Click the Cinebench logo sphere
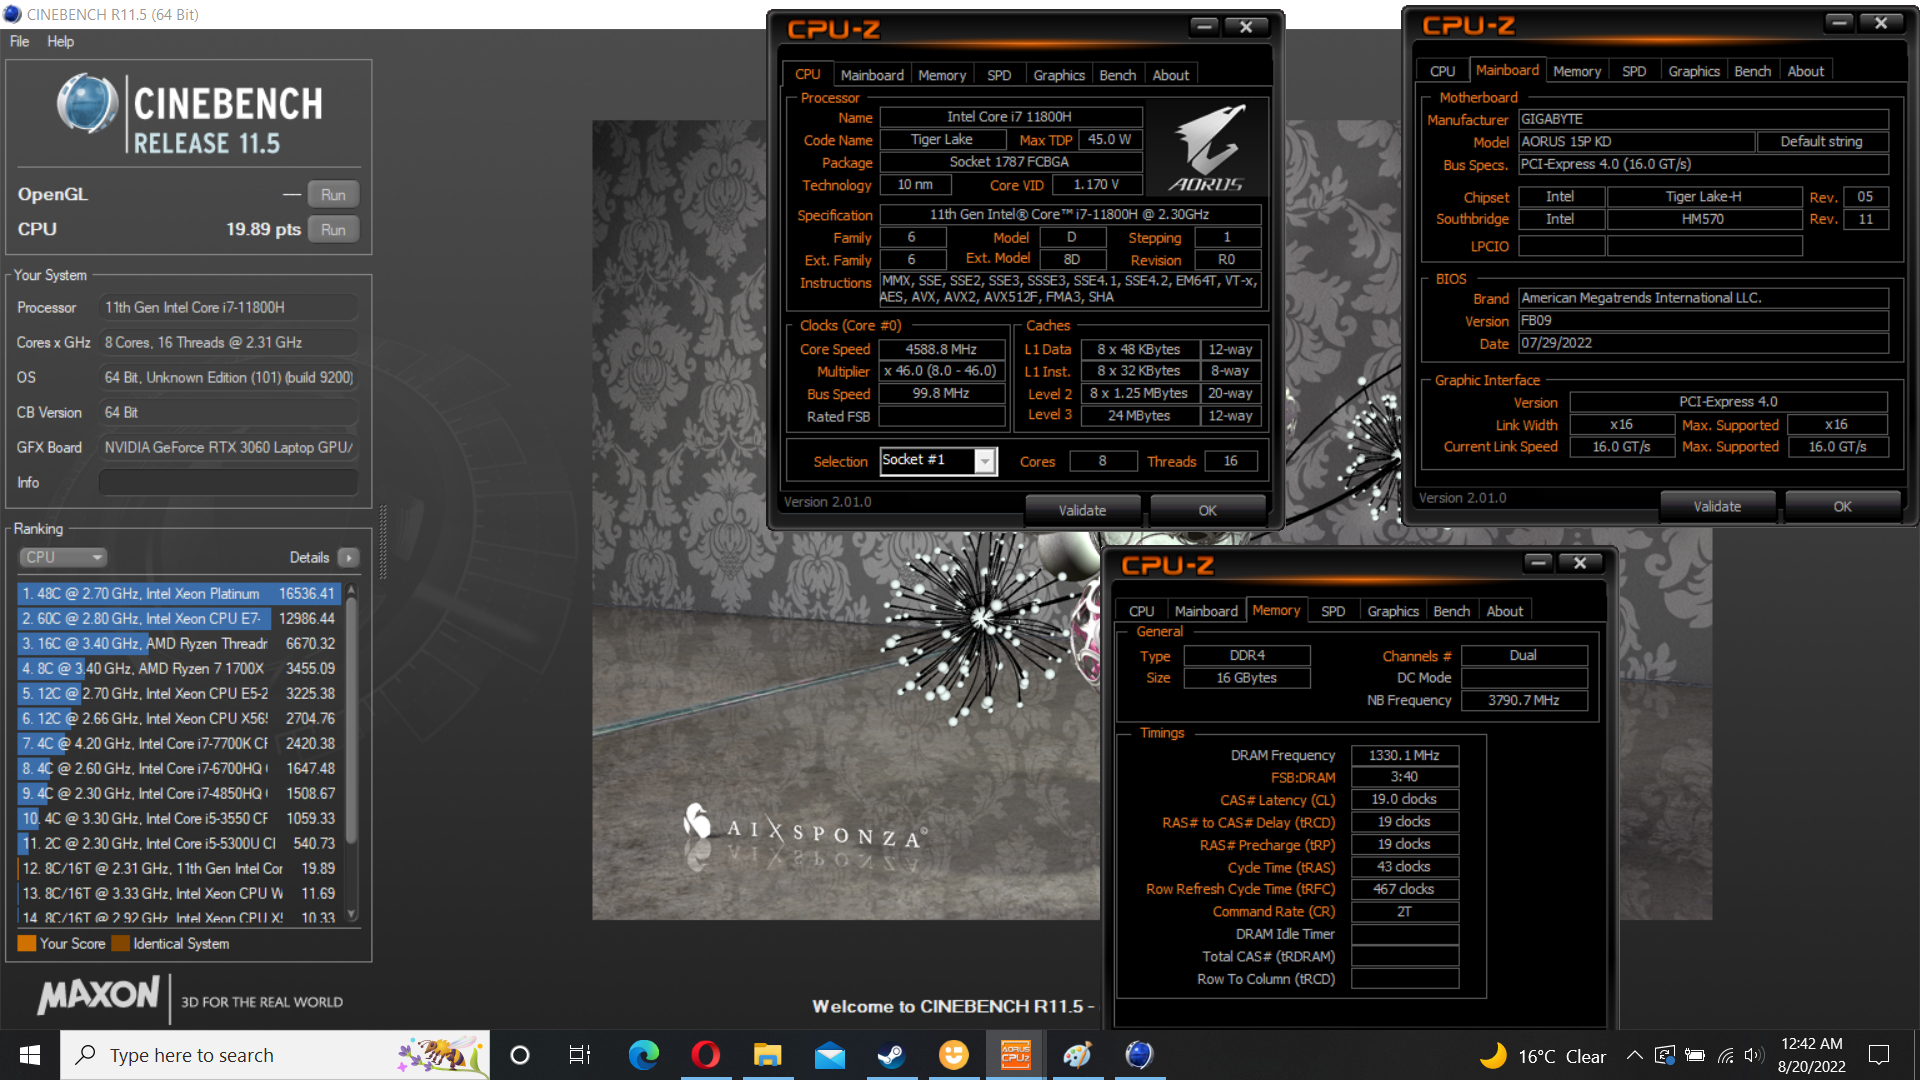This screenshot has width=1920, height=1080. pos(88,104)
